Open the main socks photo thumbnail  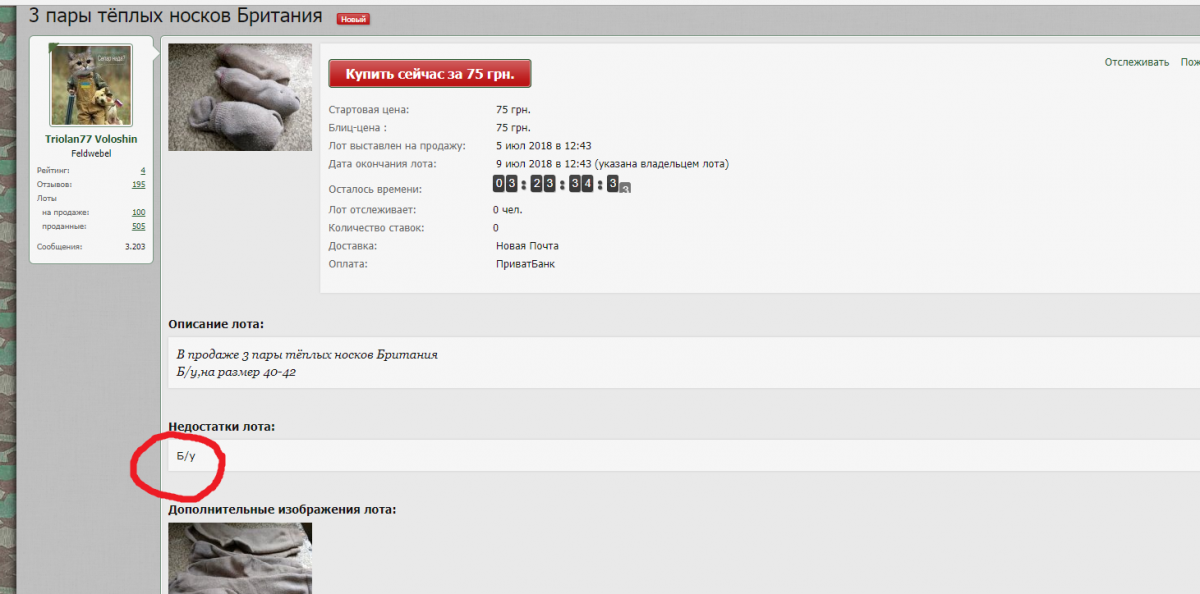pos(240,97)
